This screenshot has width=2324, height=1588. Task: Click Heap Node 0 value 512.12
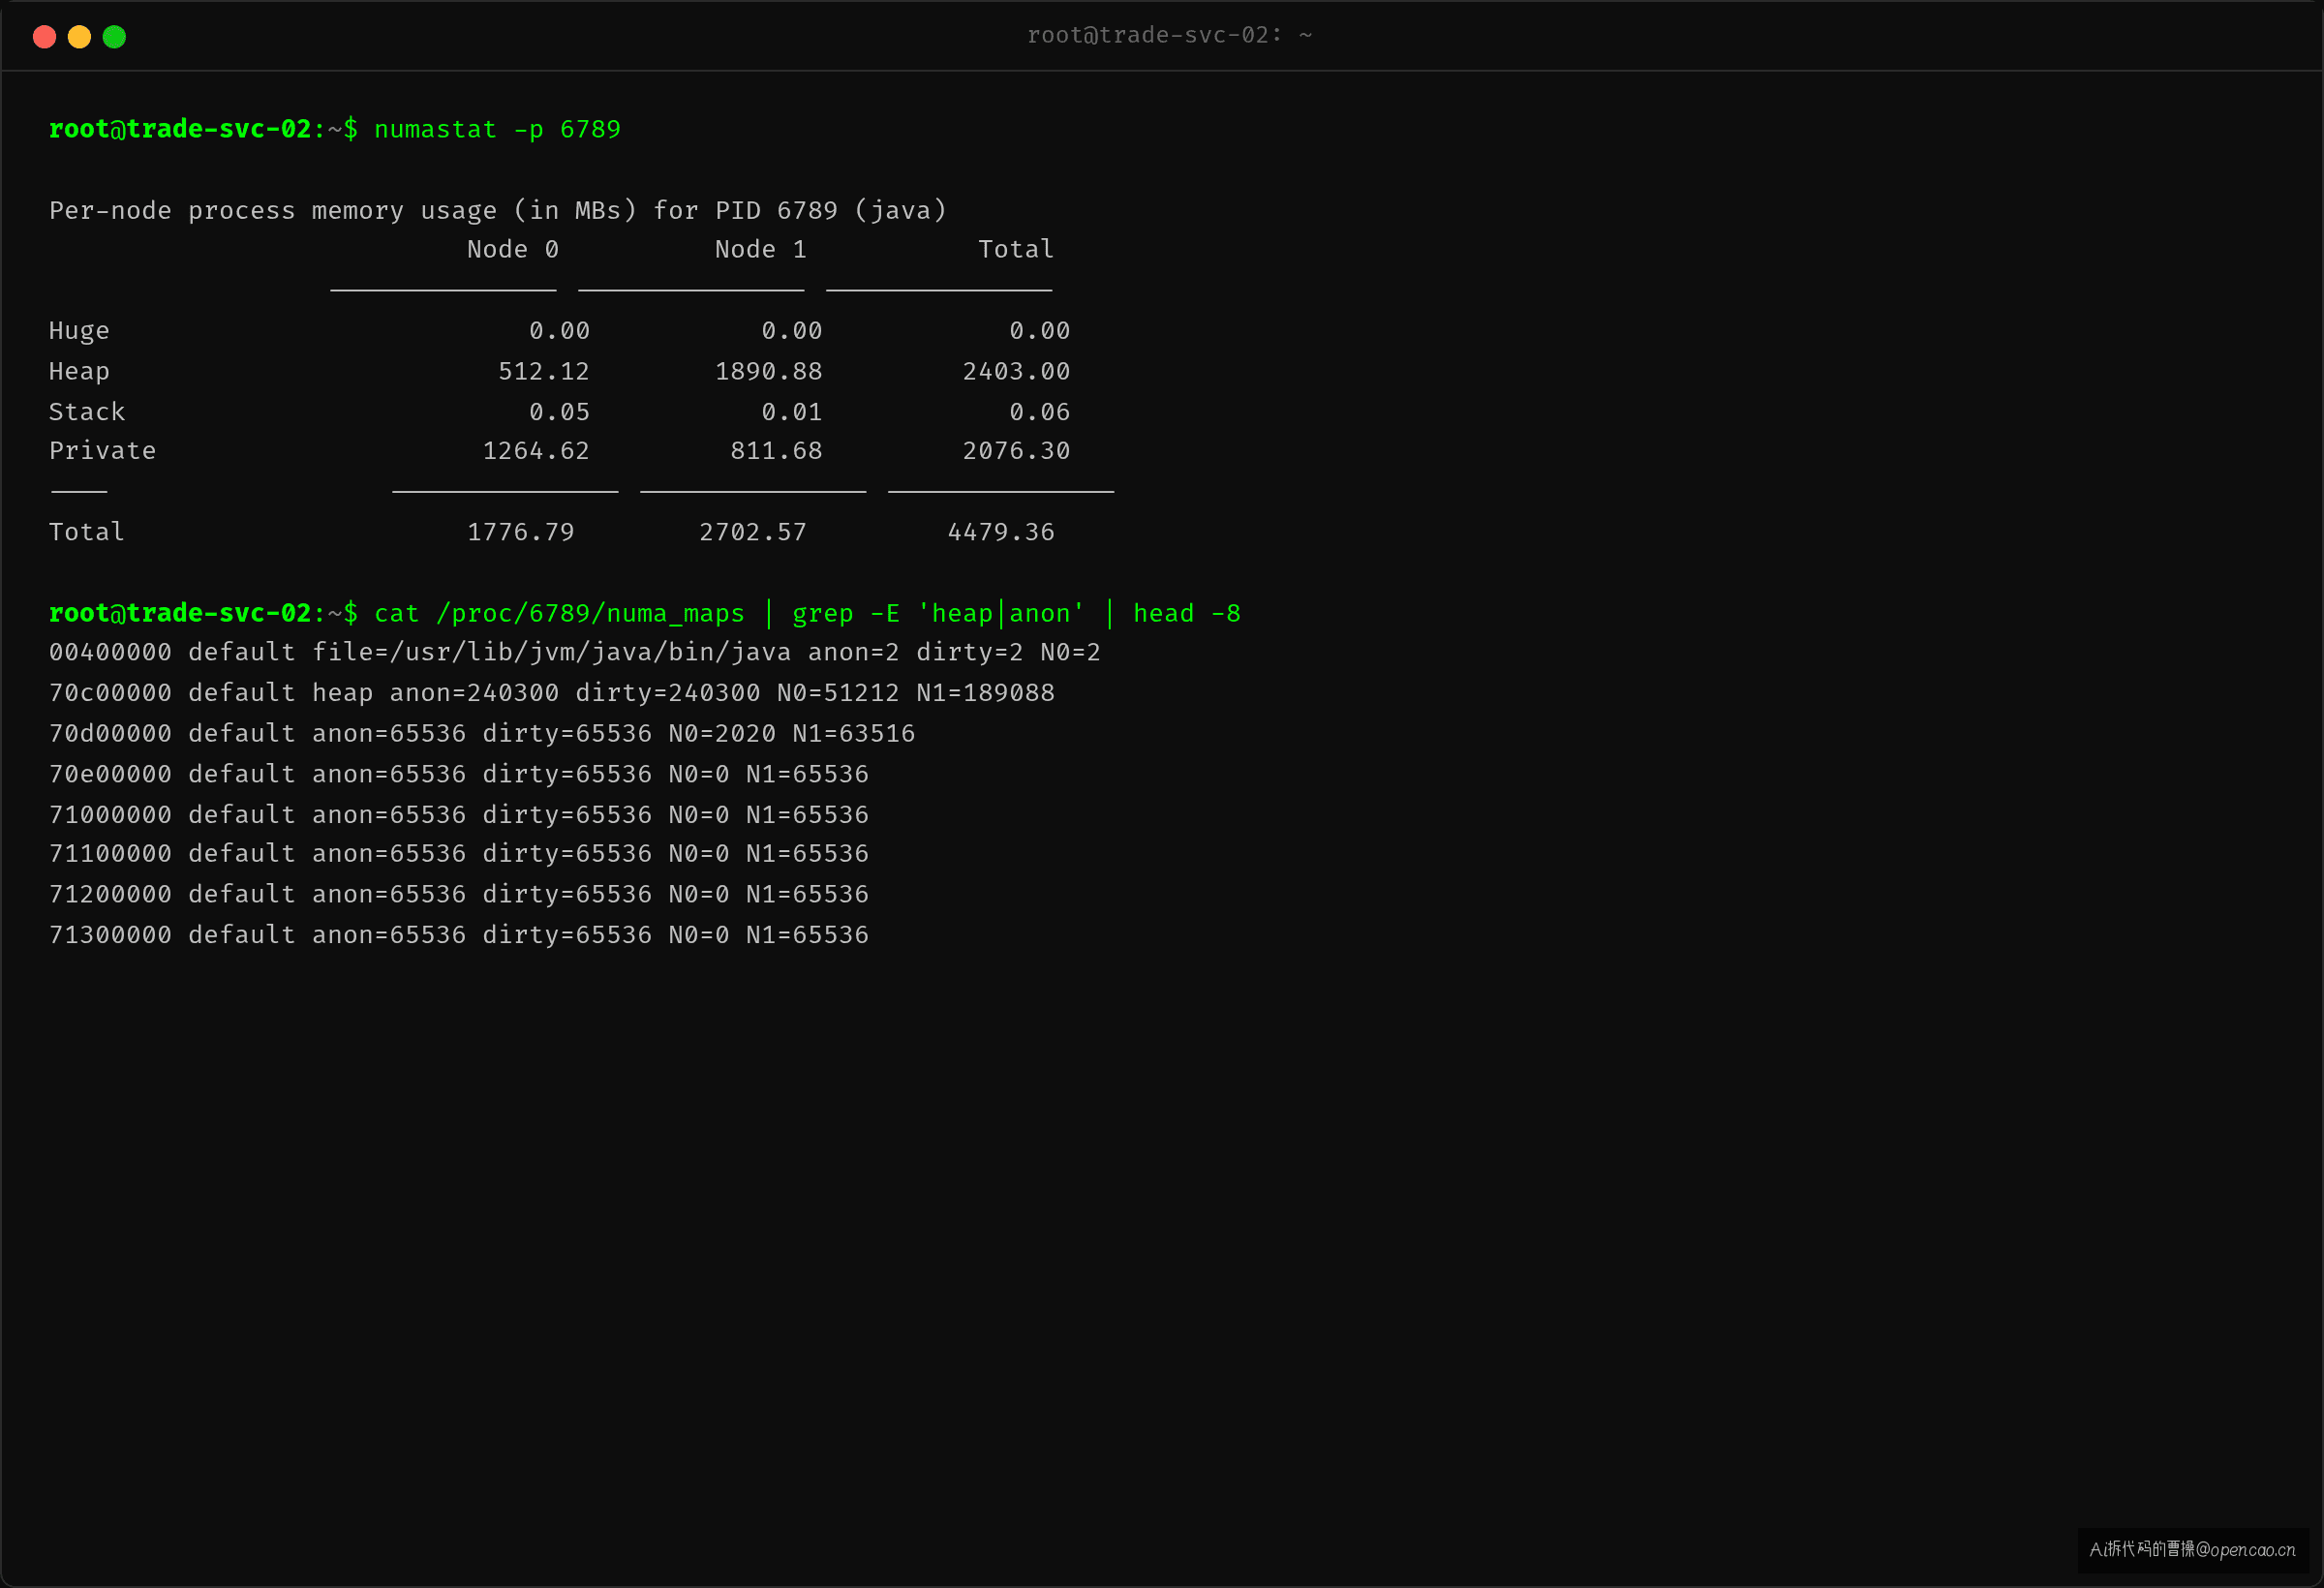coord(544,372)
